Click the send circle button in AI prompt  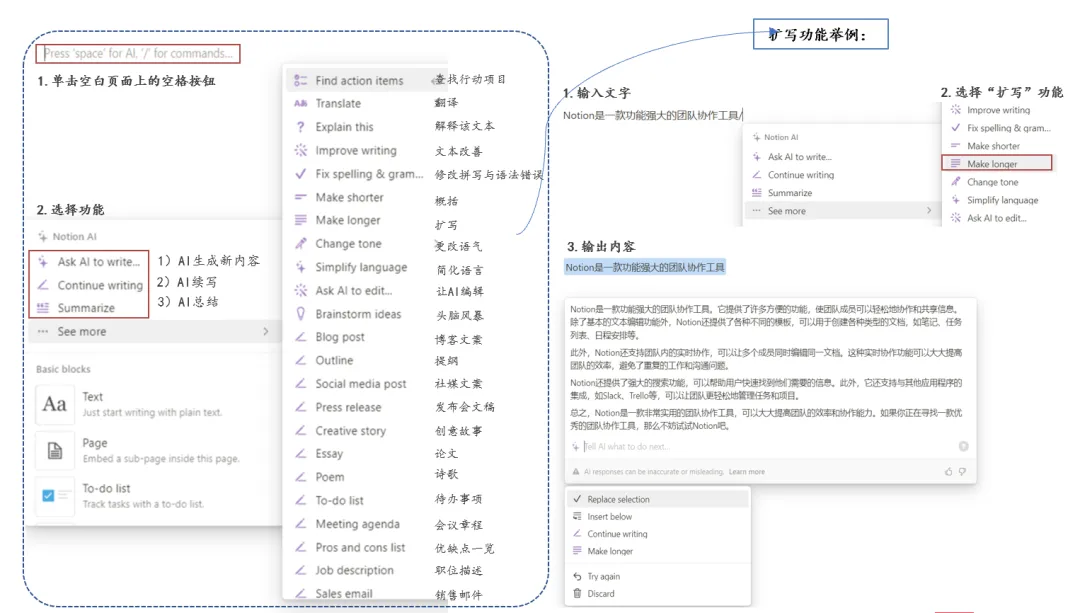[964, 446]
